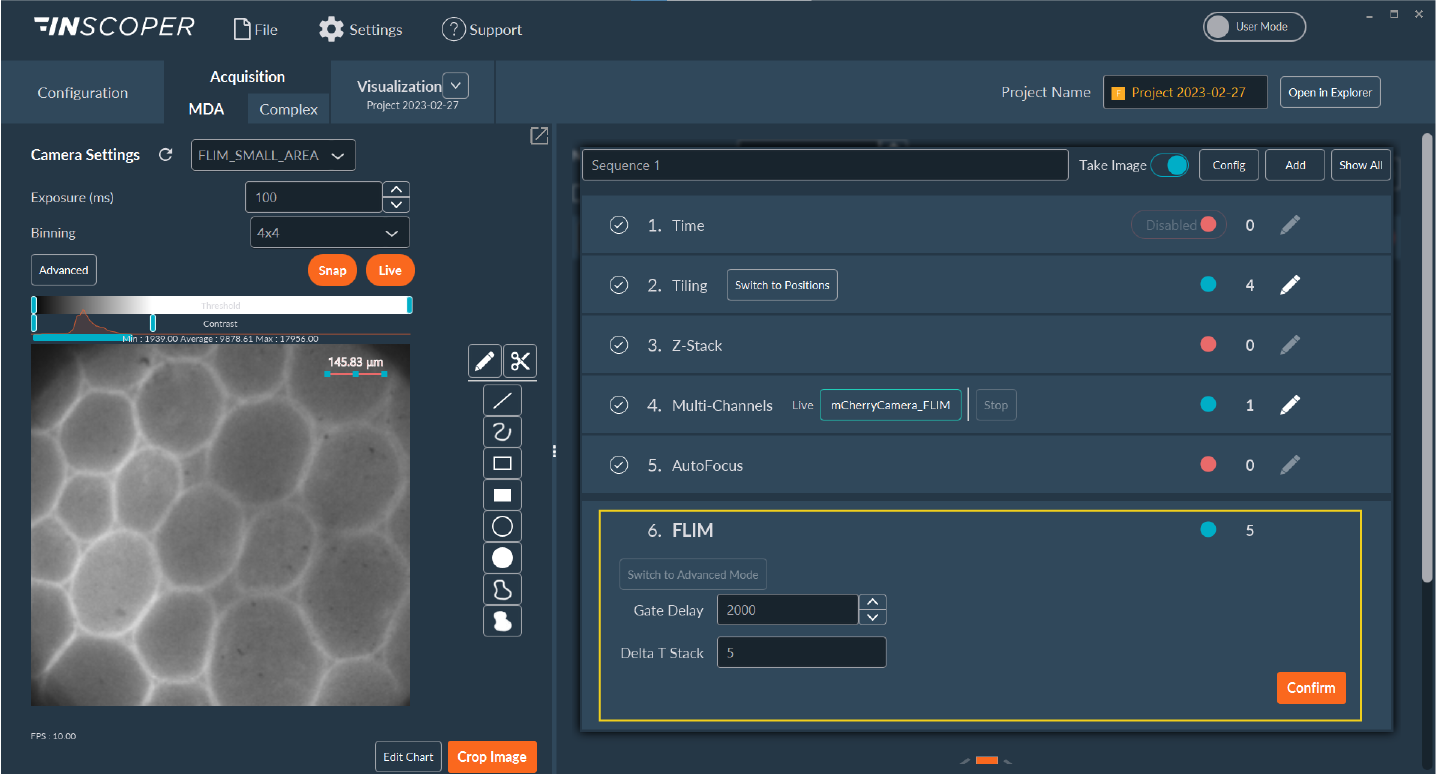
Task: Switch to the Configuration tab
Action: coord(83,93)
